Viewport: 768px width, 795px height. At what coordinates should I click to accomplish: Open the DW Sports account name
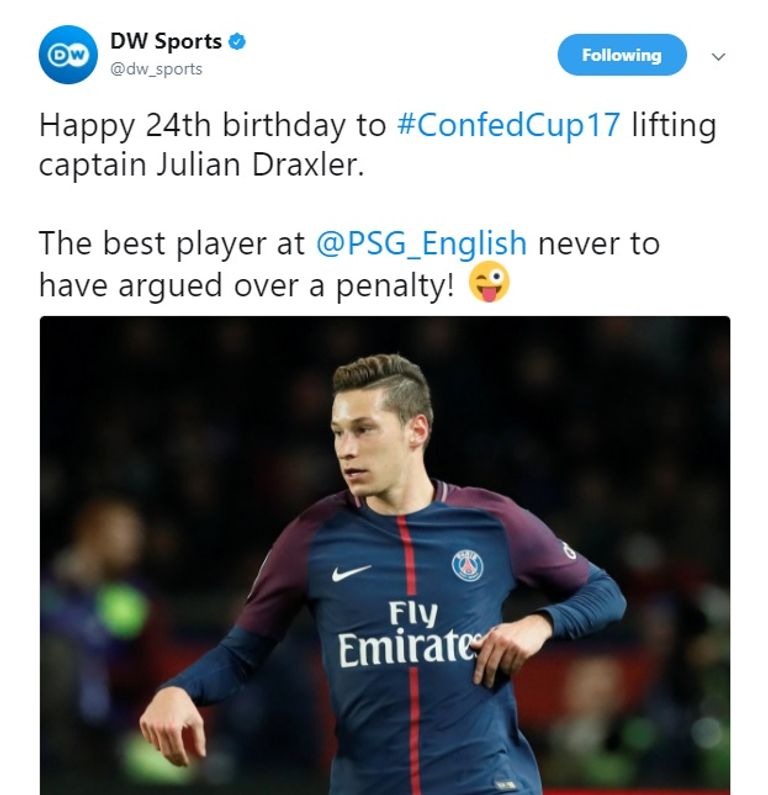coord(166,41)
